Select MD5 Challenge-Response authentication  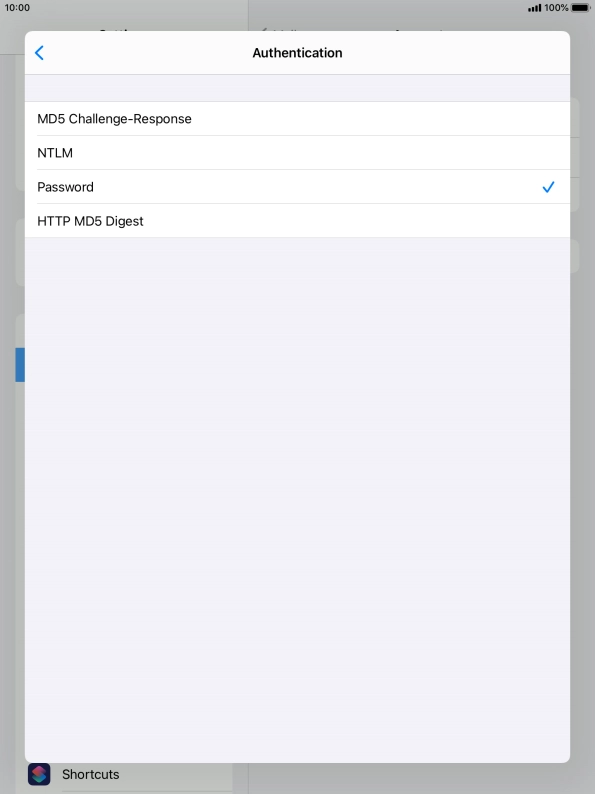(x=297, y=118)
